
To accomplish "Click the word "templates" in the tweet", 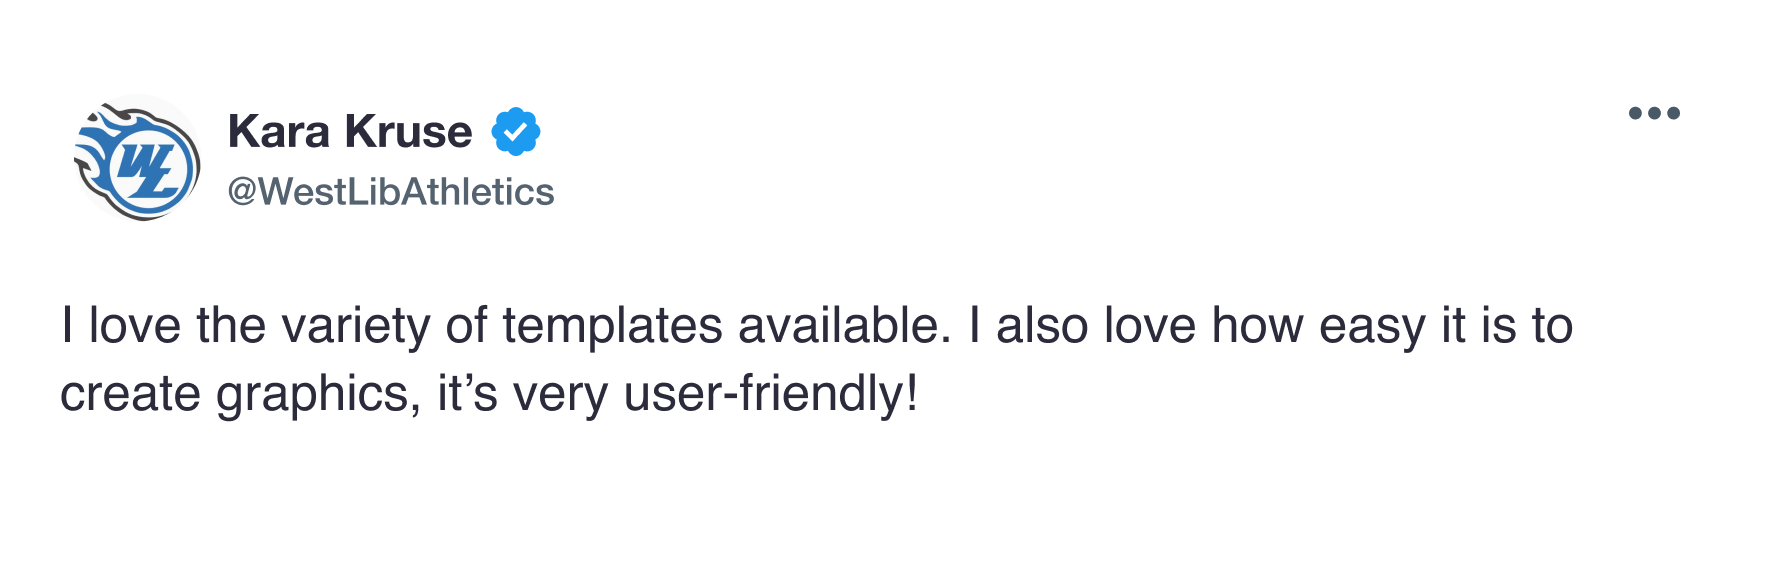I will (x=612, y=326).
